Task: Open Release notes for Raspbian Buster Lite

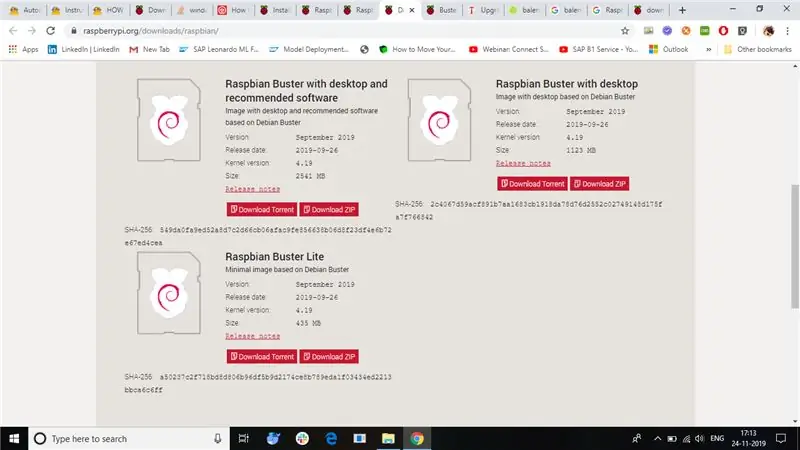Action: [x=253, y=336]
